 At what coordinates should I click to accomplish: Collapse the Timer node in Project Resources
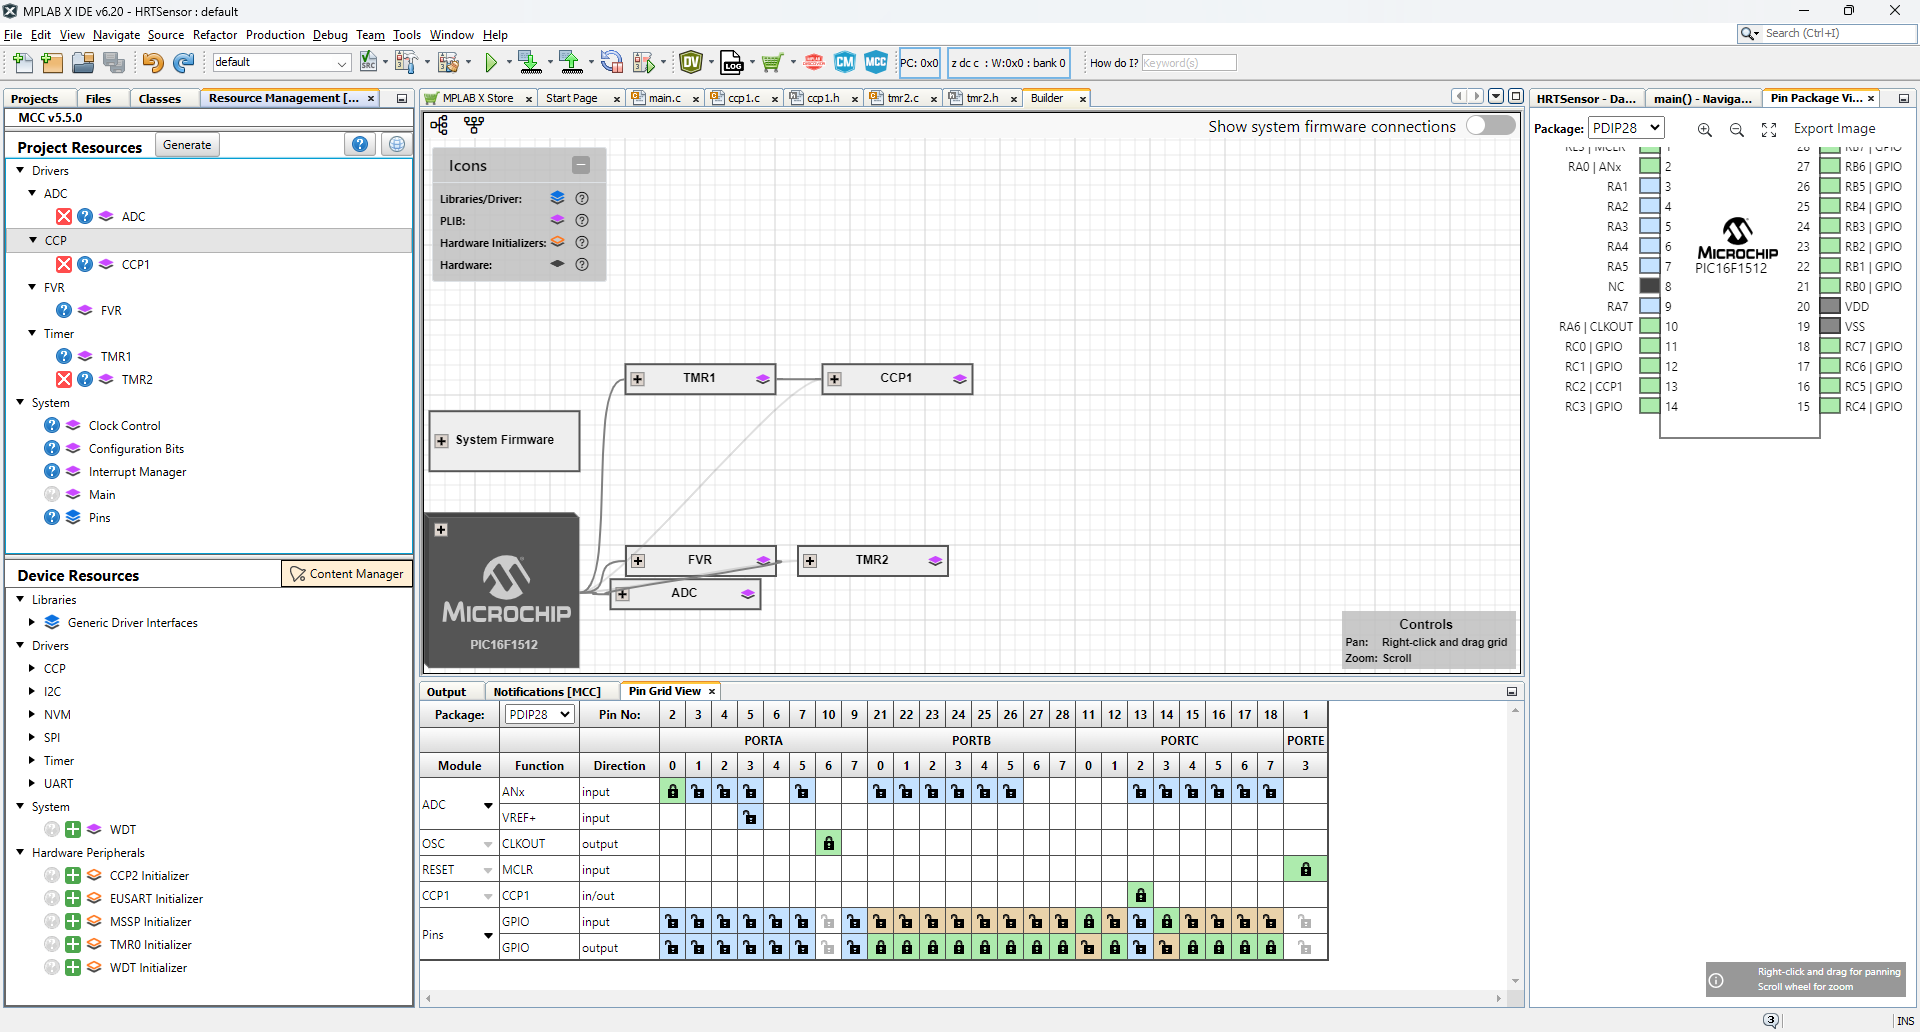click(32, 333)
